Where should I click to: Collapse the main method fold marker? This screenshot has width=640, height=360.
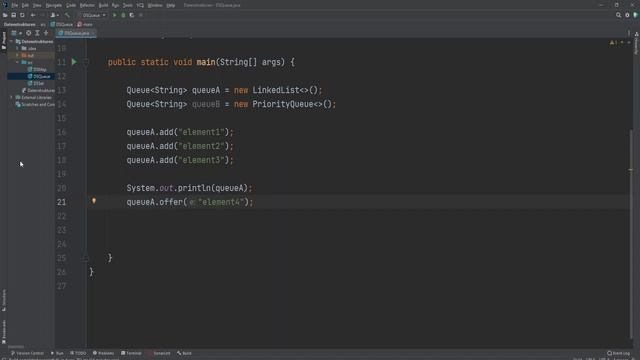[86, 62]
